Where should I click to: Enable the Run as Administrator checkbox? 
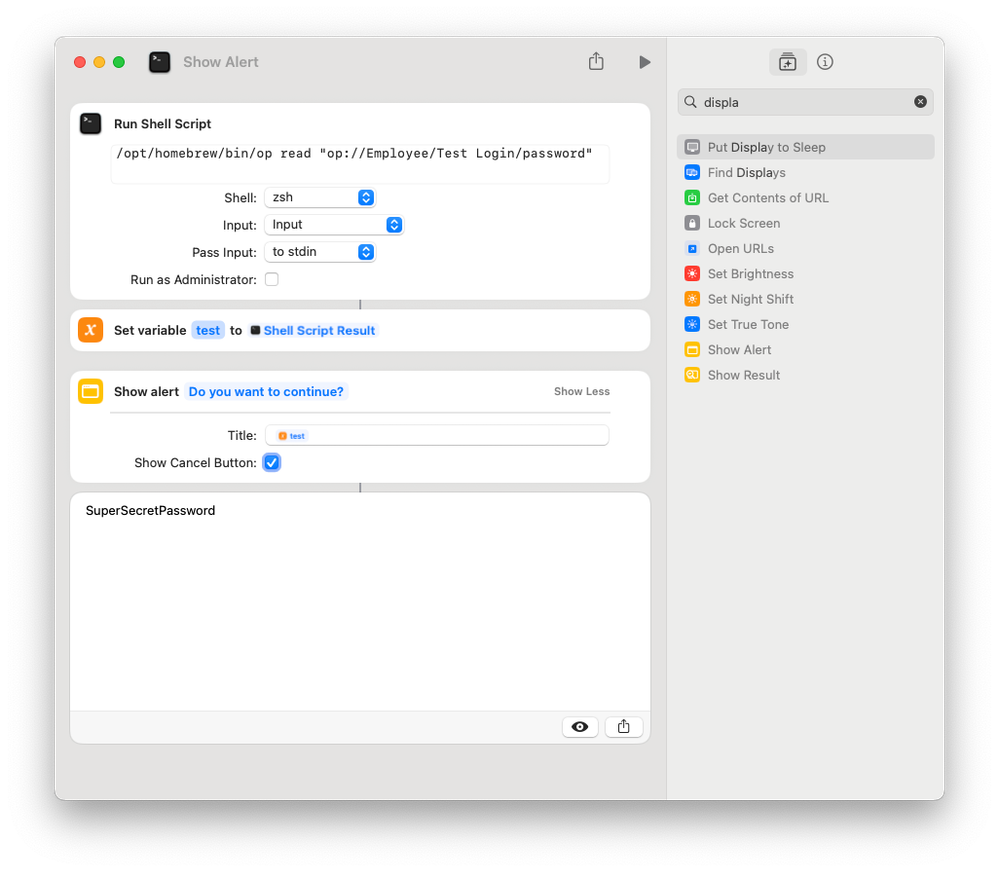click(x=271, y=279)
